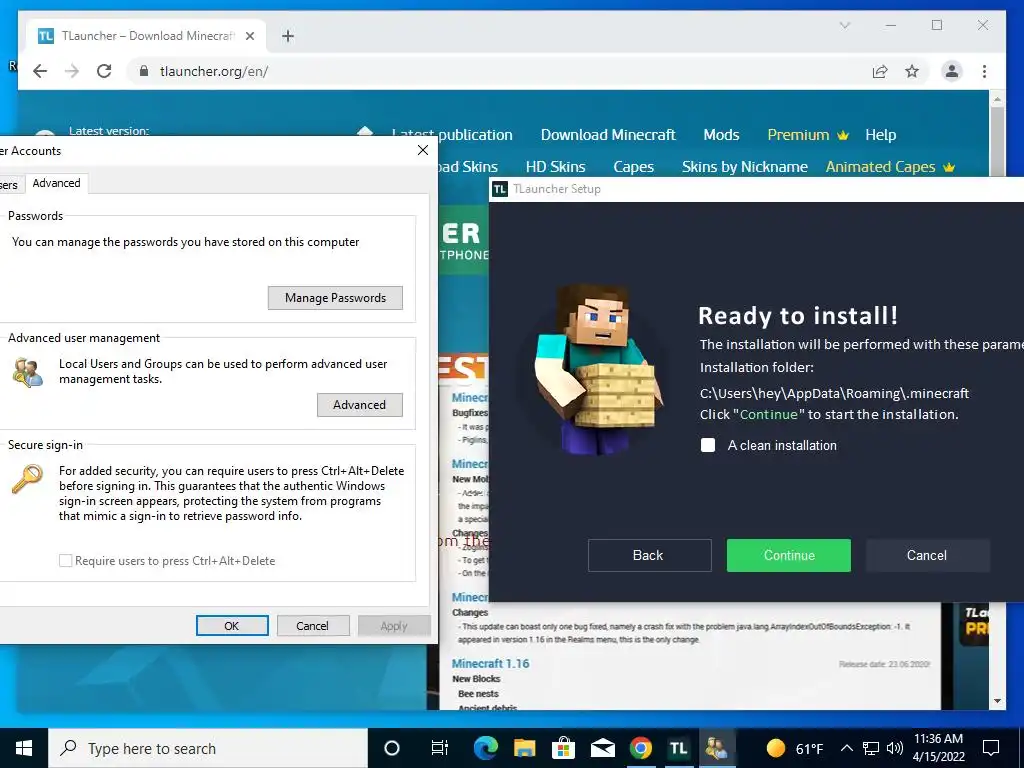Switch to User Accounts in the taskbar

click(x=717, y=748)
